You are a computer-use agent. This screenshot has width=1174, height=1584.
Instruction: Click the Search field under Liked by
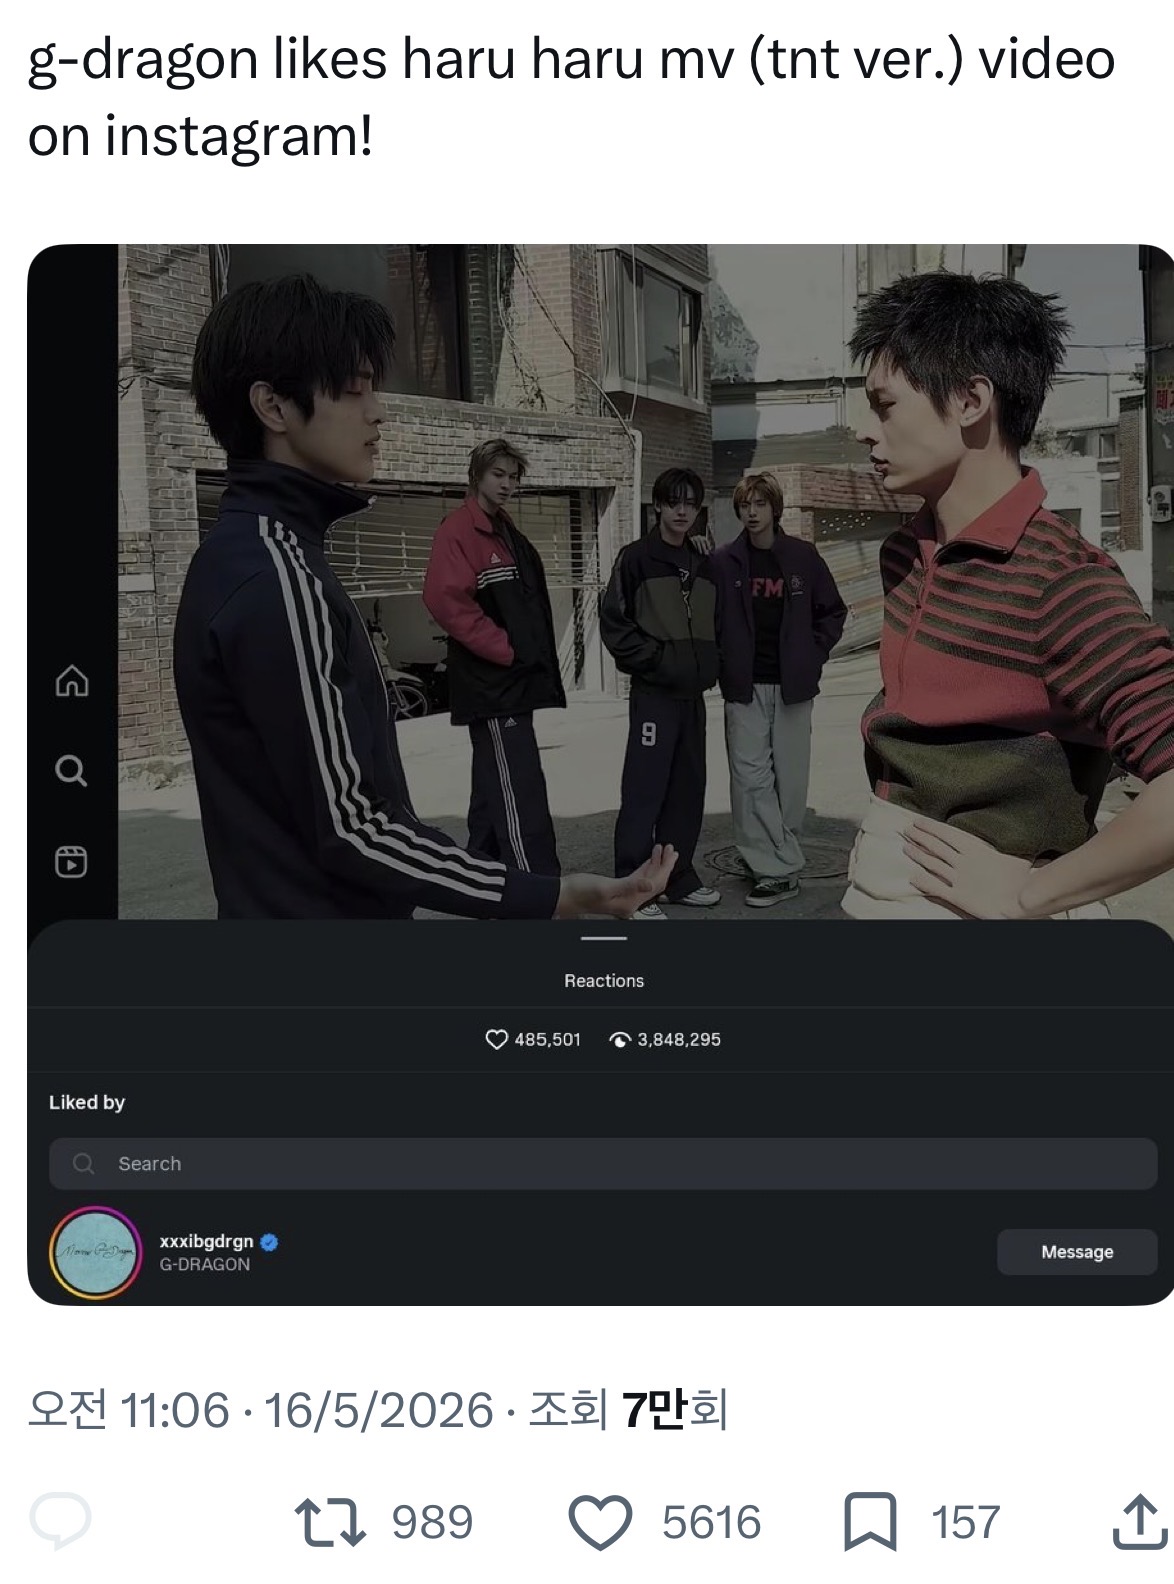[603, 1164]
